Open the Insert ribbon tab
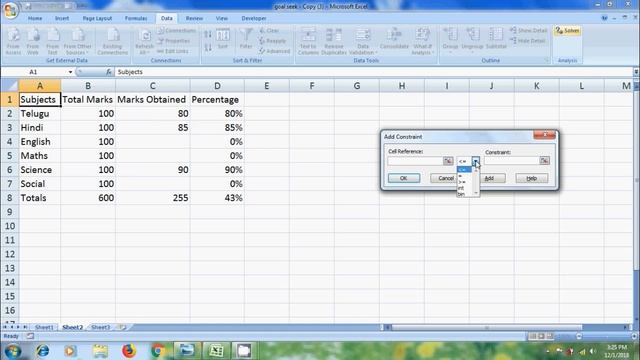The height and width of the screenshot is (360, 640). click(62, 18)
